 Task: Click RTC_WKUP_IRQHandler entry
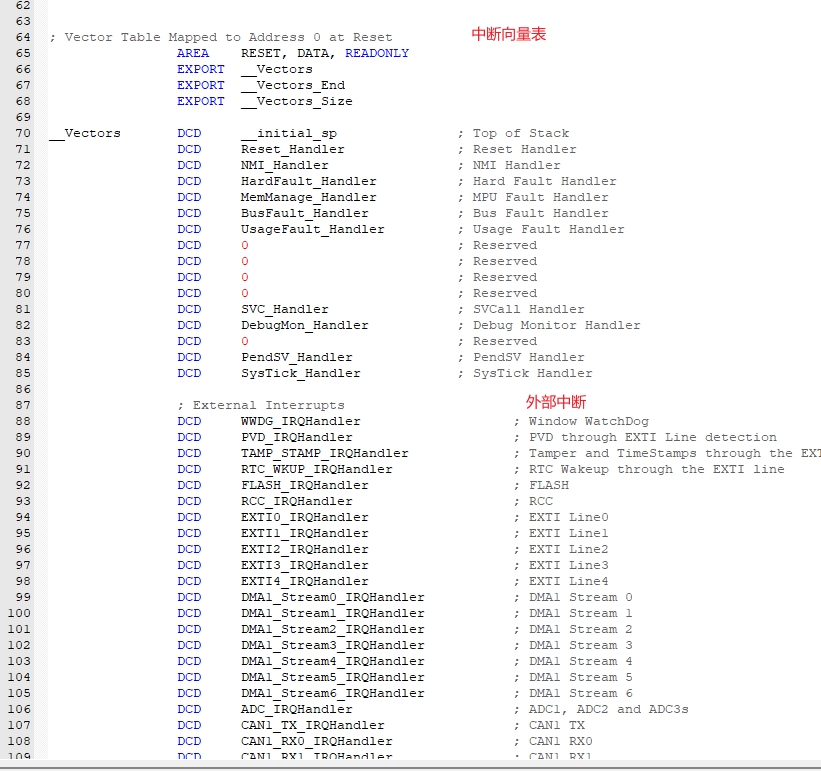click(317, 470)
